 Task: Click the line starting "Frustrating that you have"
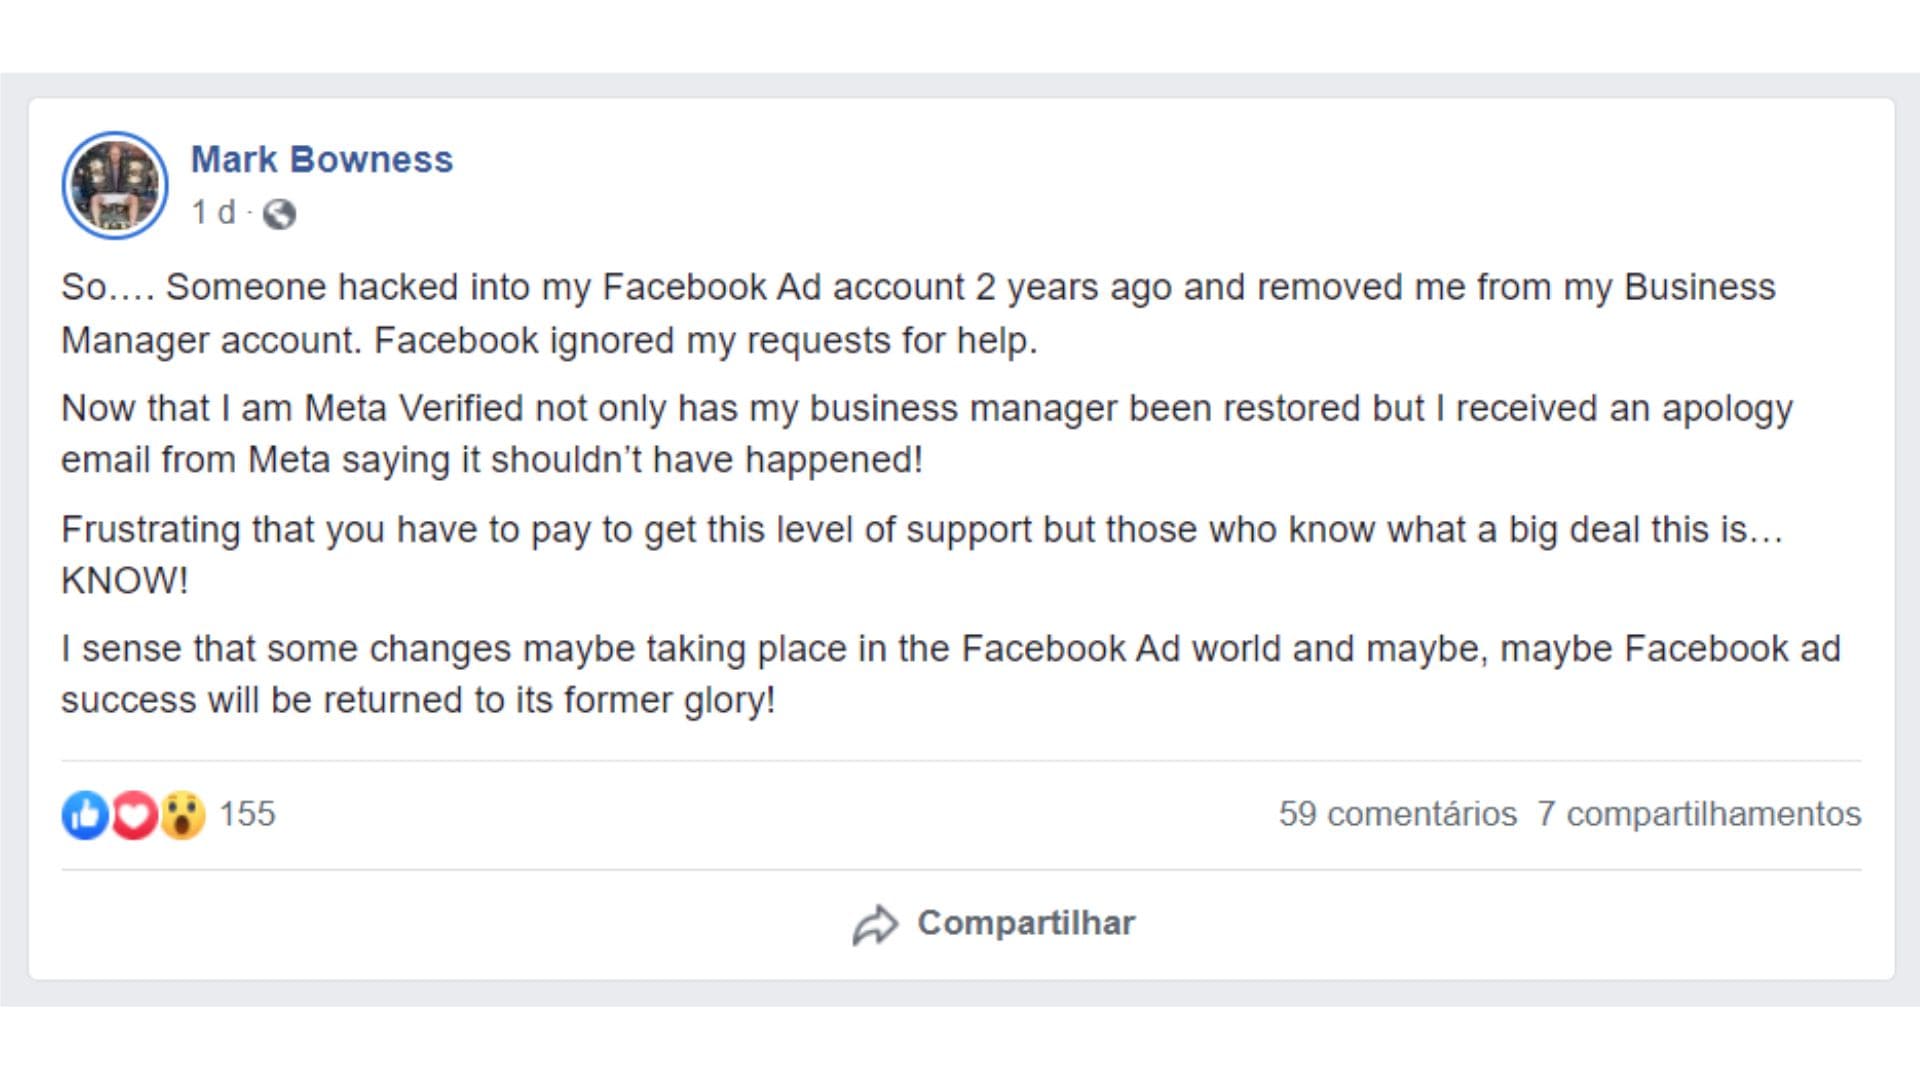[921, 530]
